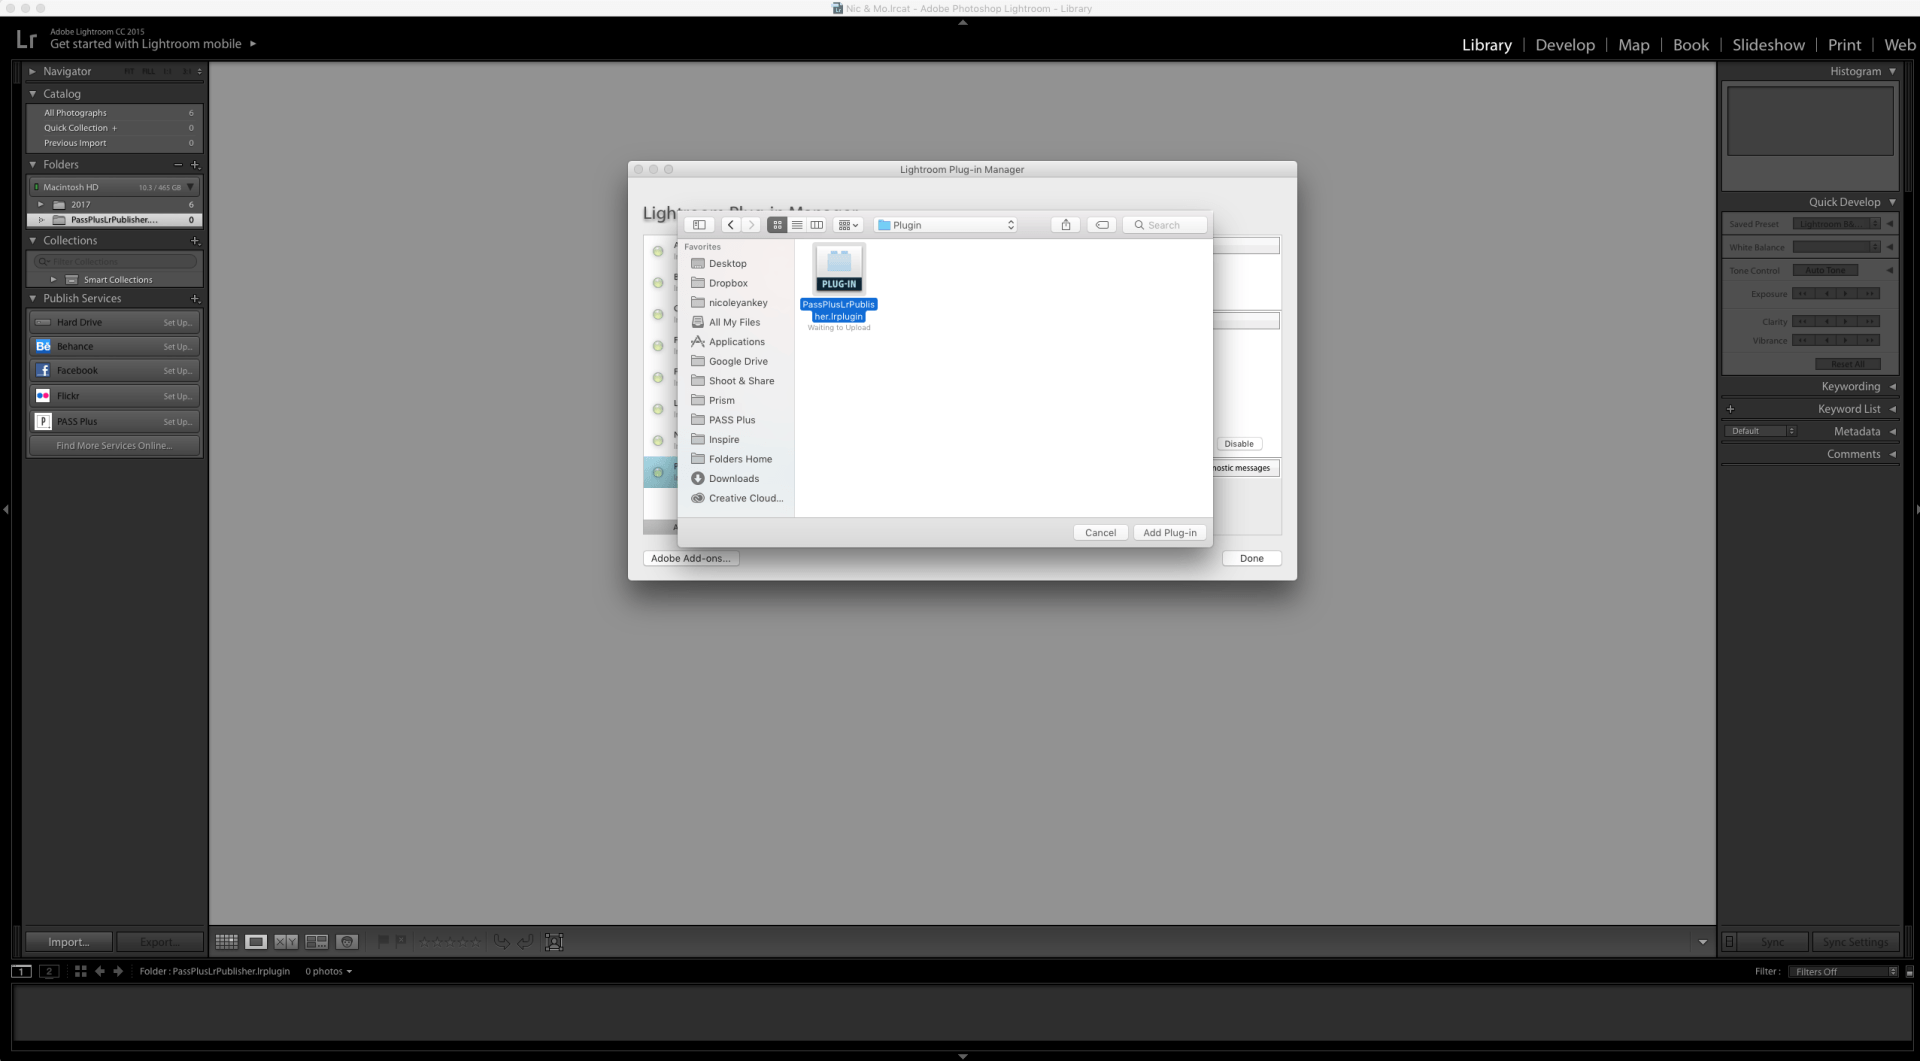
Task: Toggle second window display button 2
Action: pos(48,971)
